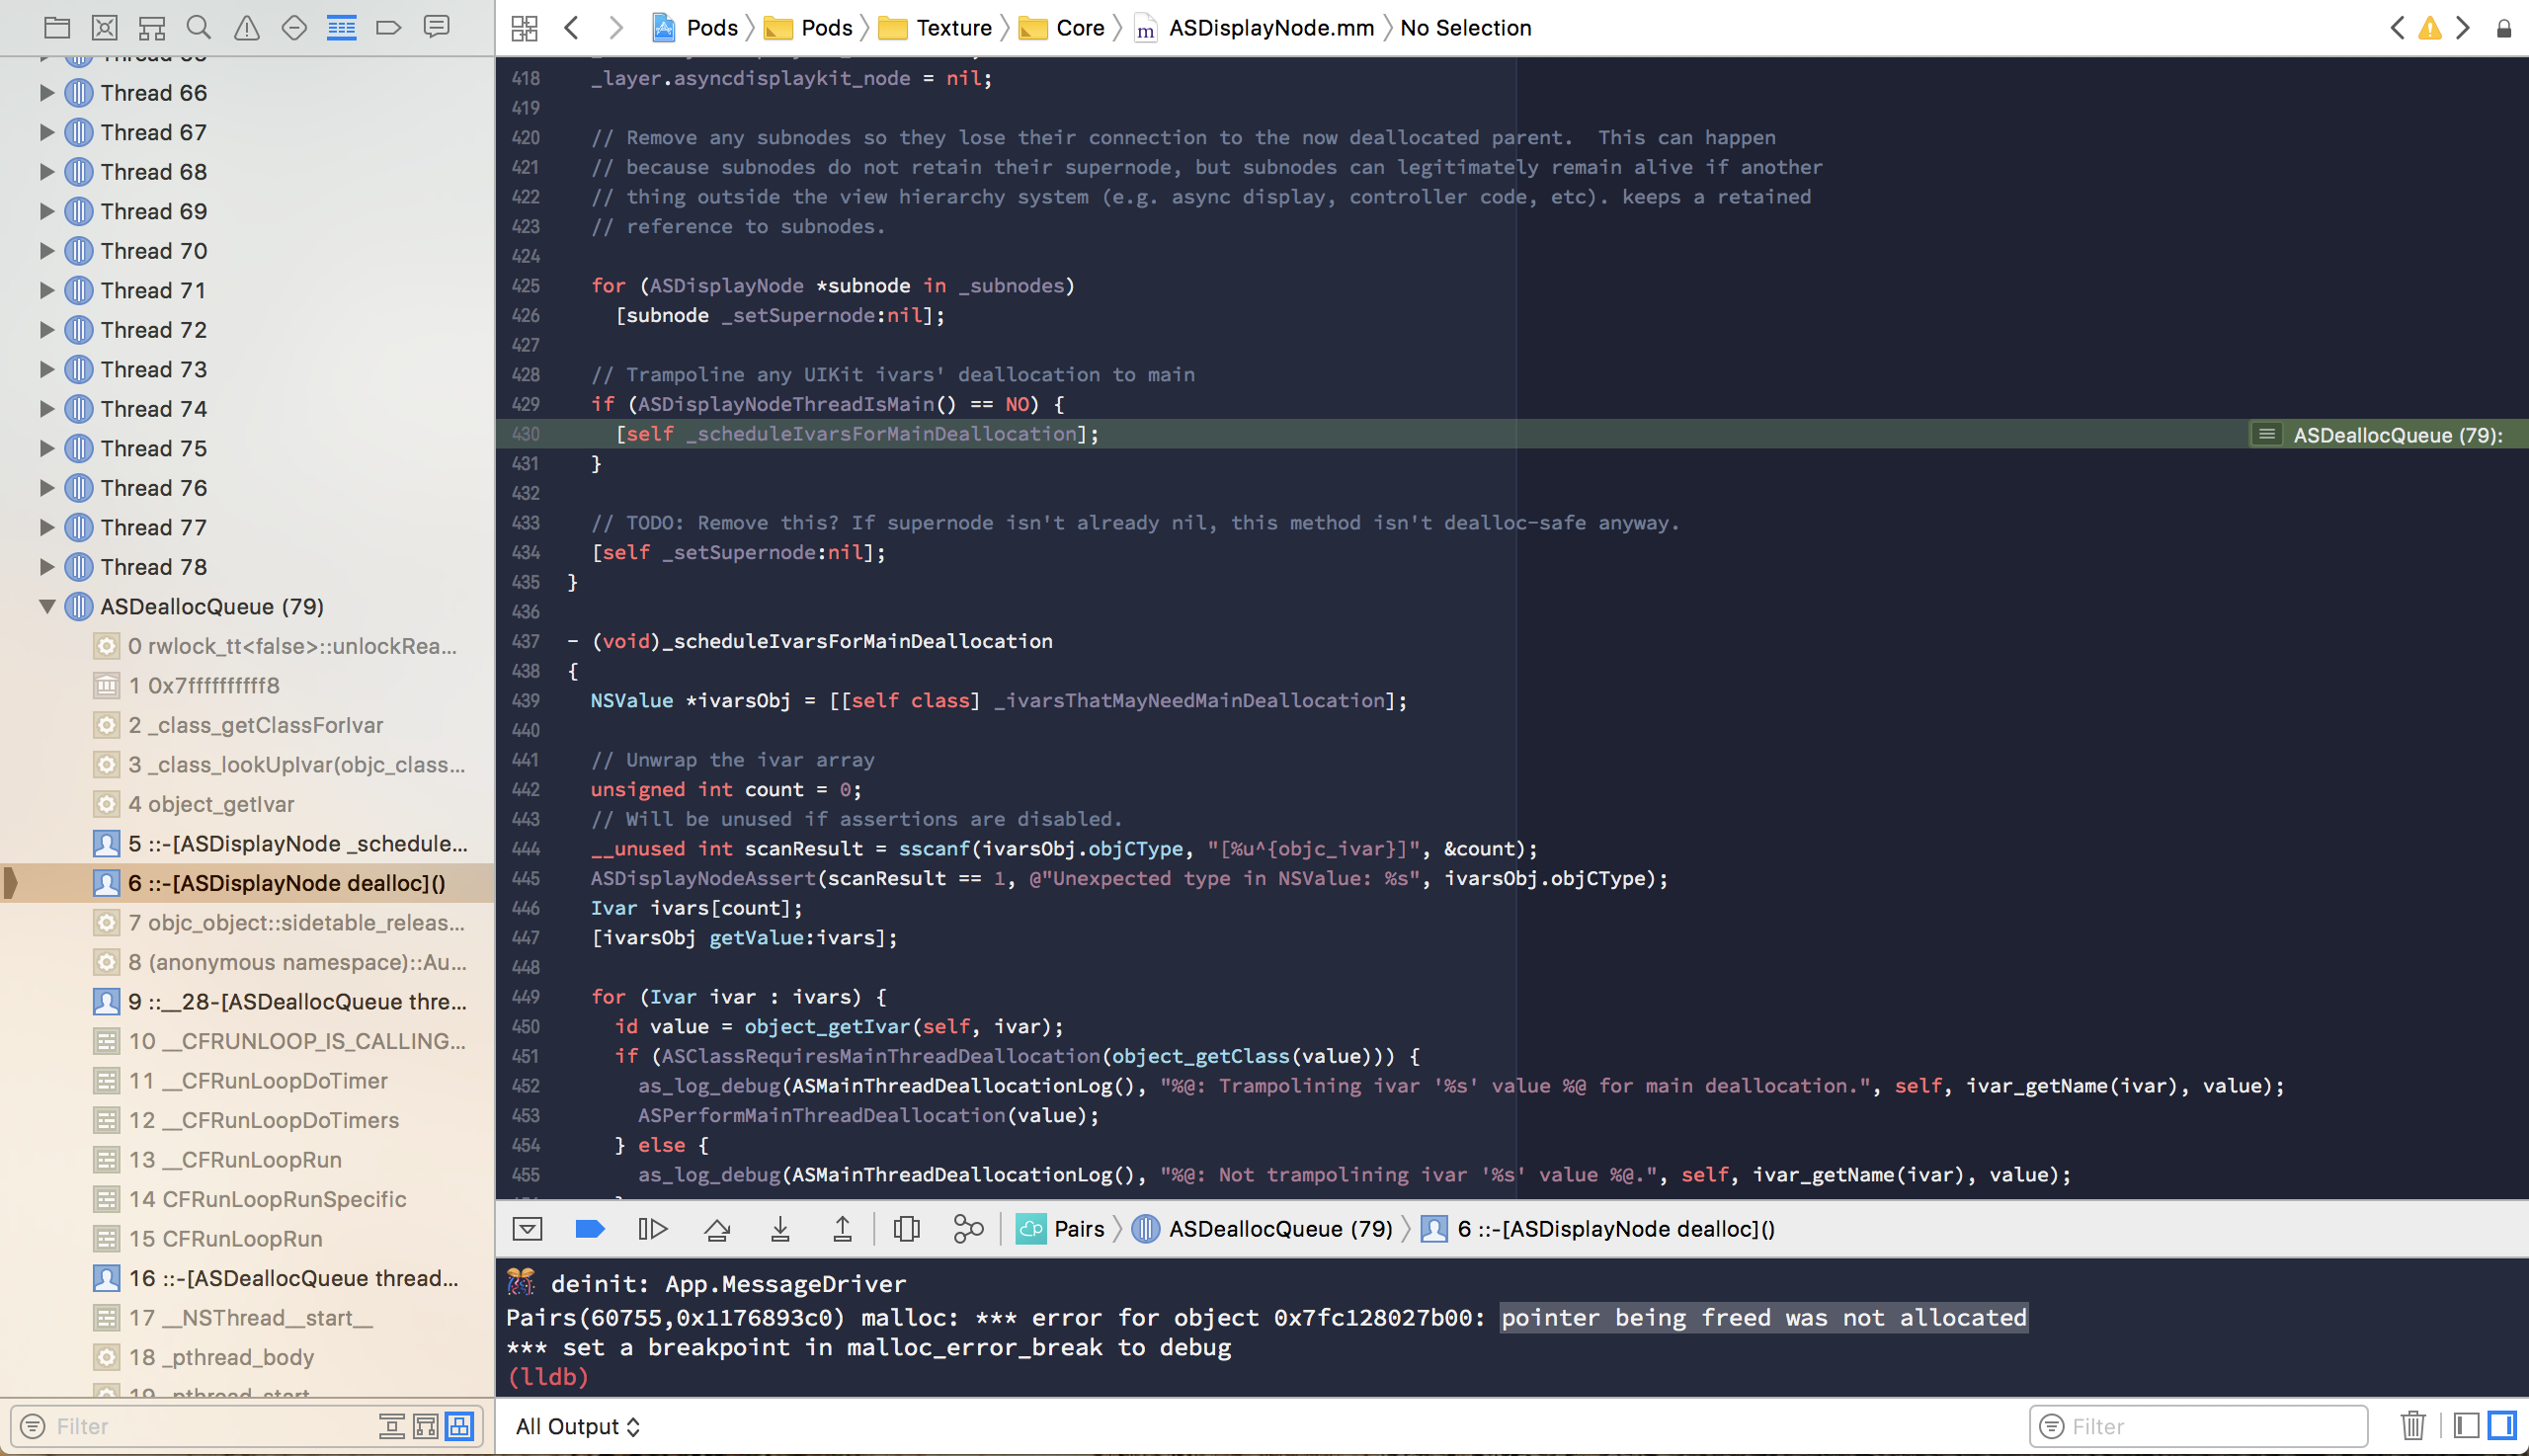Viewport: 2529px width, 1456px height.
Task: Hide the debug area
Action: tap(527, 1228)
